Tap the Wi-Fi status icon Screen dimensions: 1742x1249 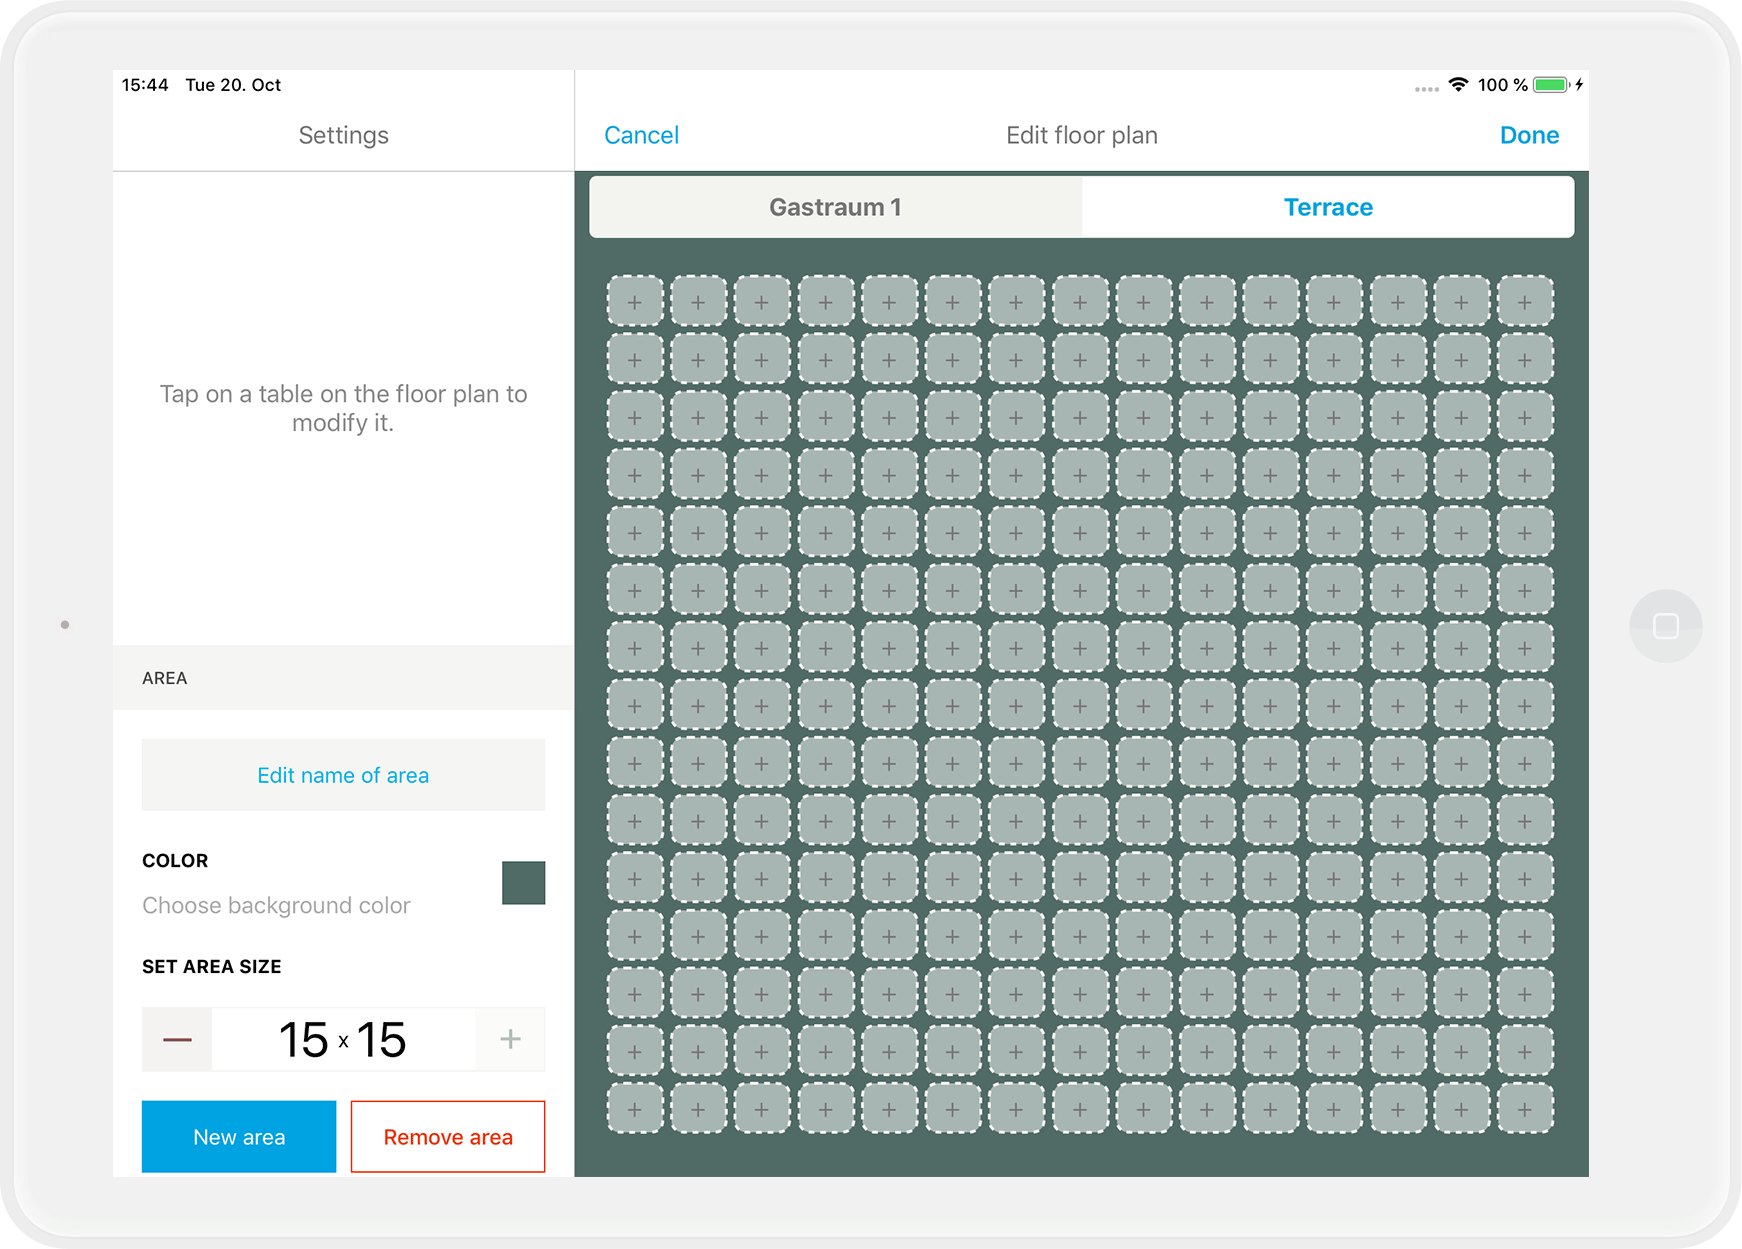pyautogui.click(x=1459, y=85)
